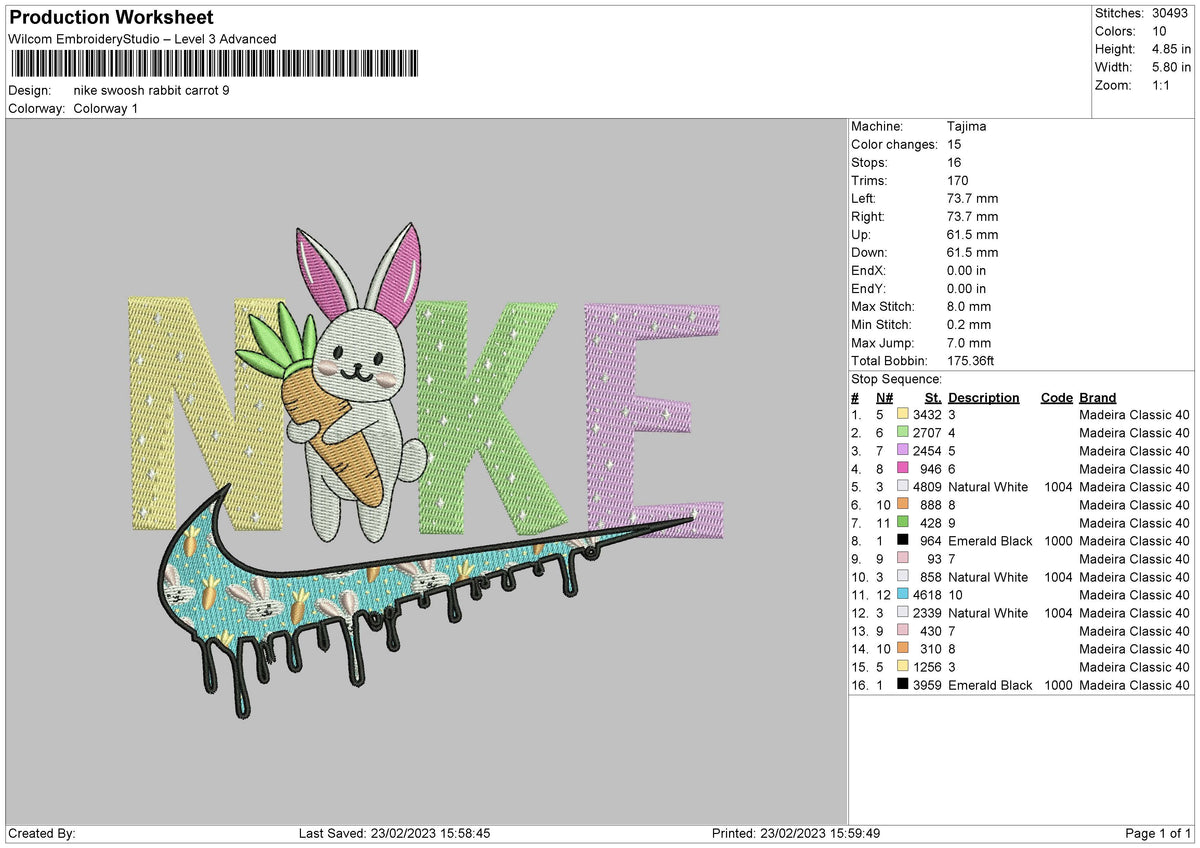Image resolution: width=1200 pixels, height=848 pixels.
Task: Click the St. column header
Action: coord(932,397)
